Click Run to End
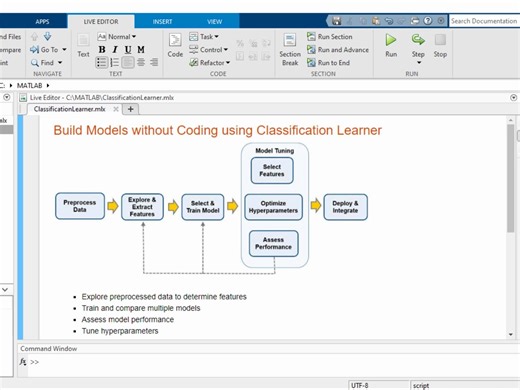Image resolution: width=520 pixels, height=390 pixels. (x=328, y=63)
